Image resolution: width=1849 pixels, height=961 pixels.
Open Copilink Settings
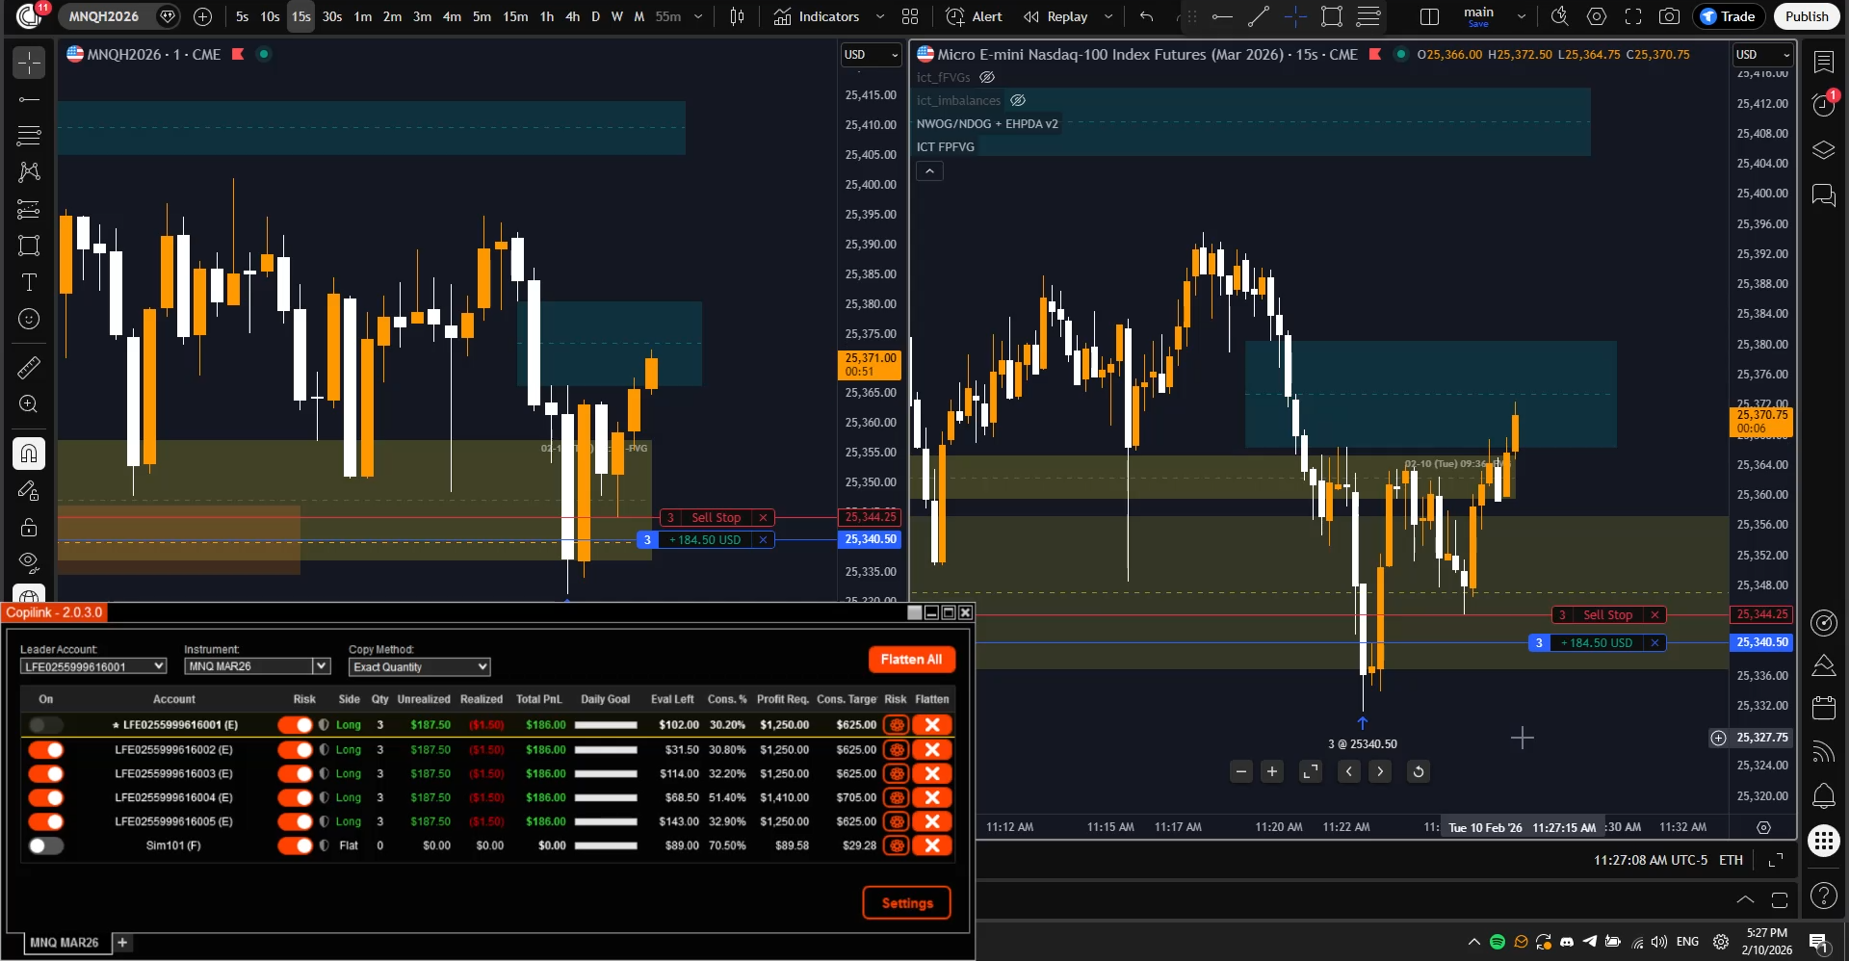[x=906, y=902]
